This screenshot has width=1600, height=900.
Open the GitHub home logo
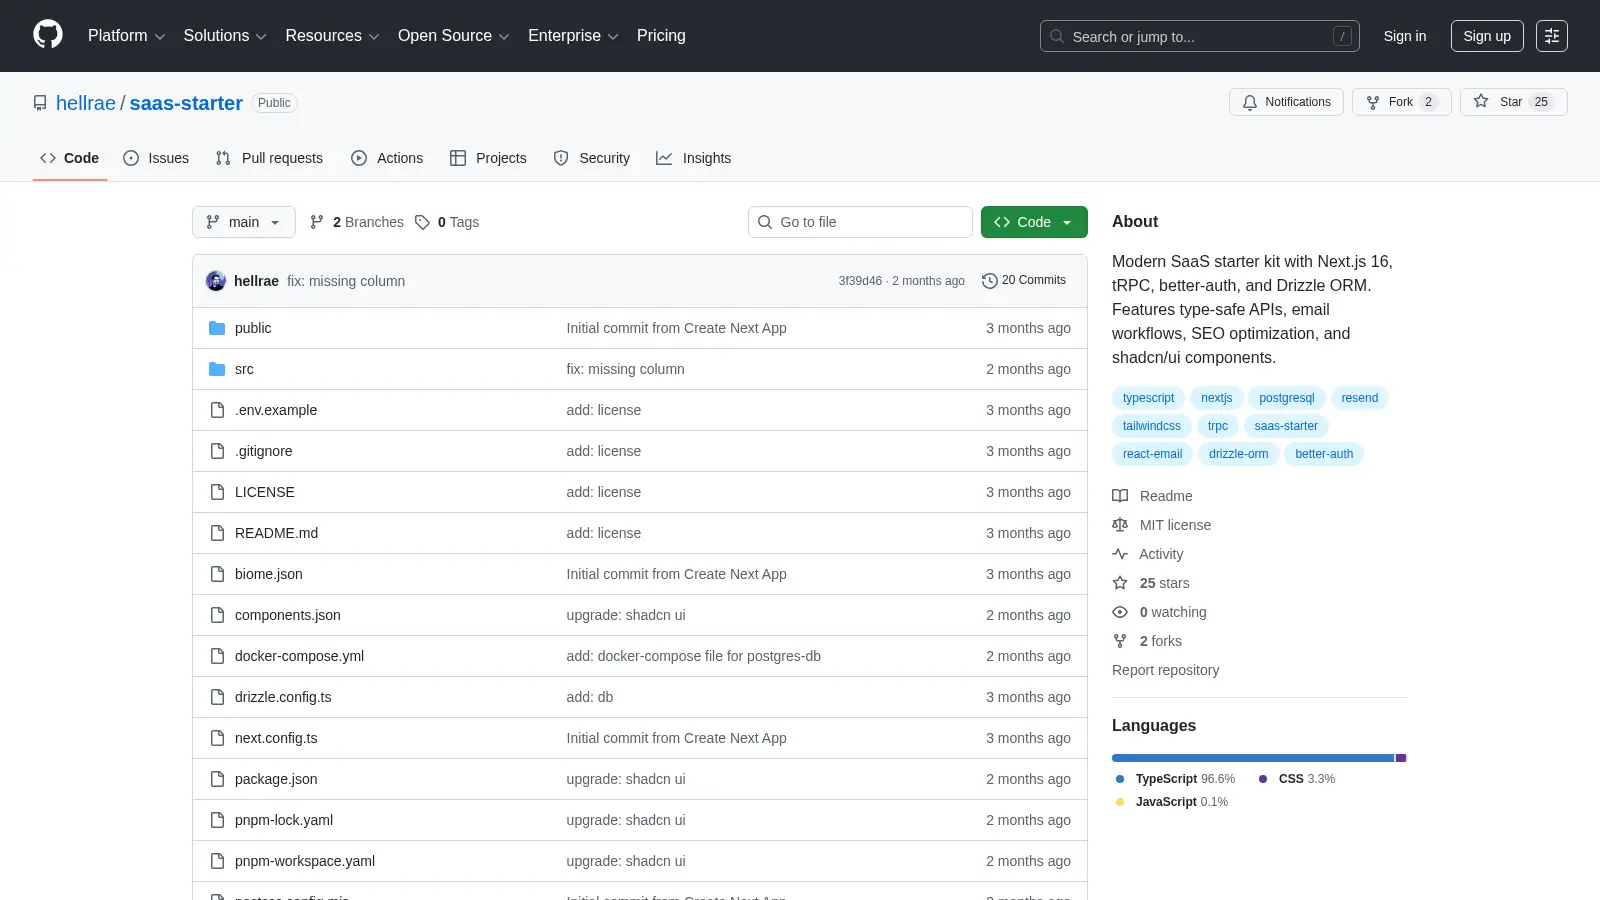click(48, 35)
